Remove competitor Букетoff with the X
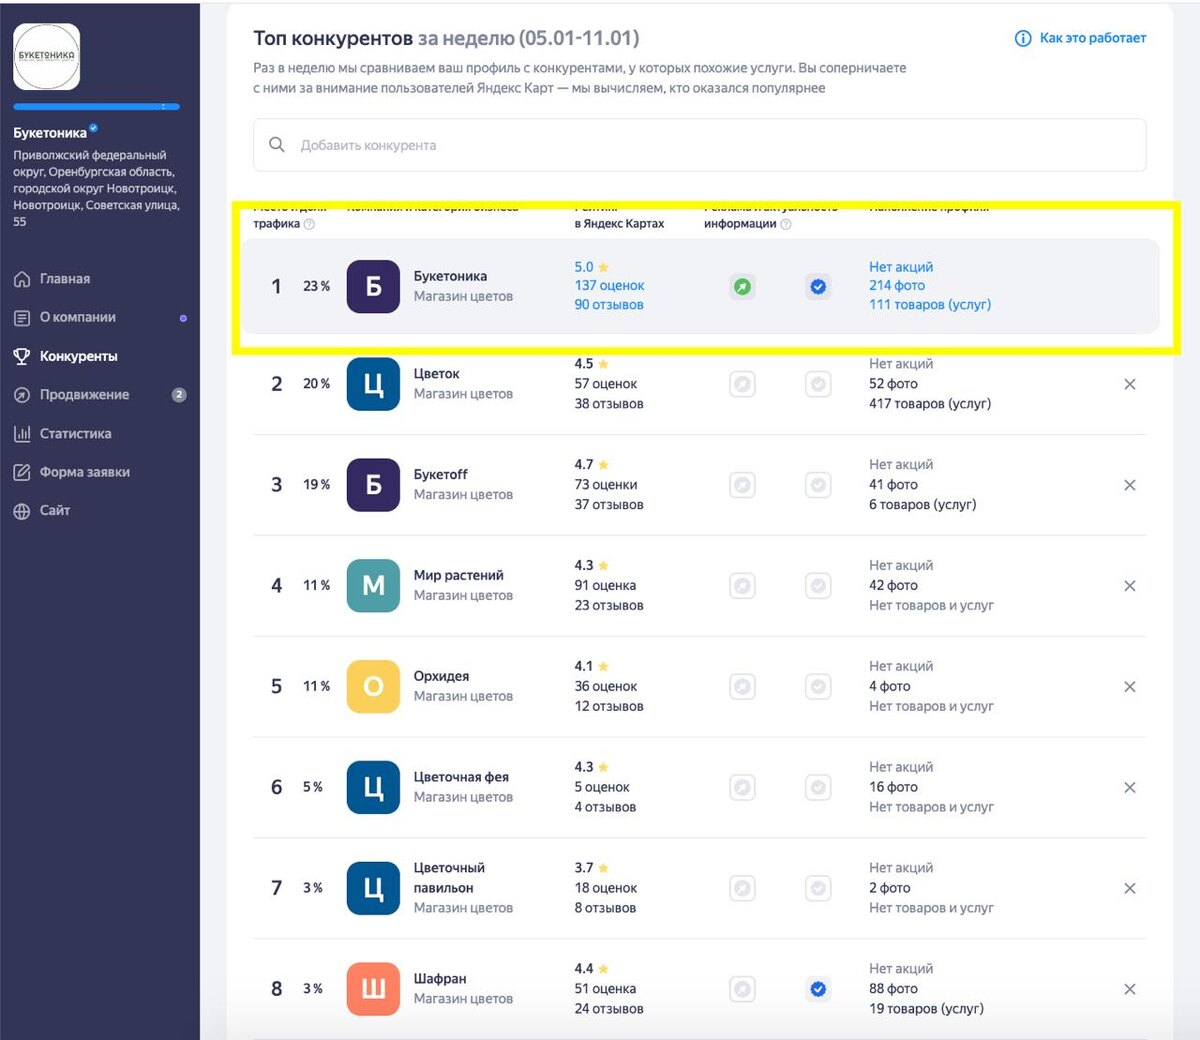The image size is (1200, 1040). 1129,485
